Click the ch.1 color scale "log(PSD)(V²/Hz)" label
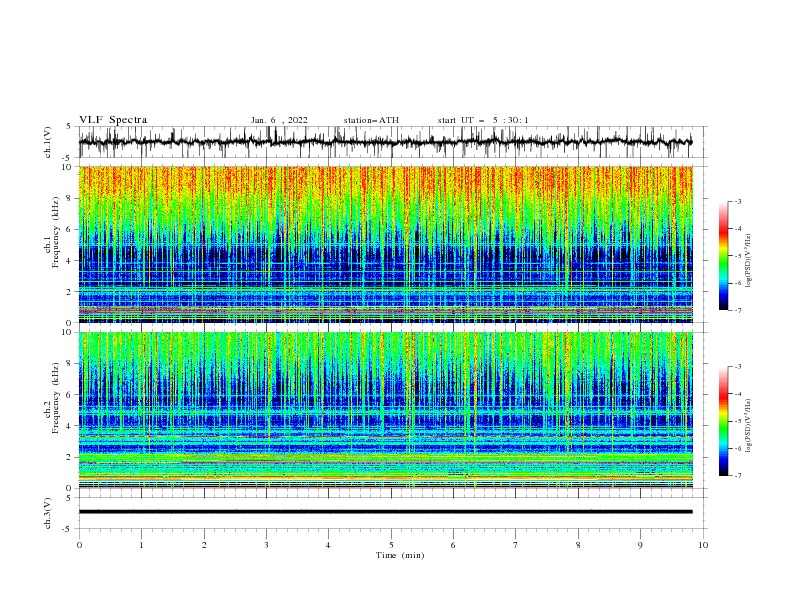The width and height of the screenshot is (792, 612). (x=748, y=261)
